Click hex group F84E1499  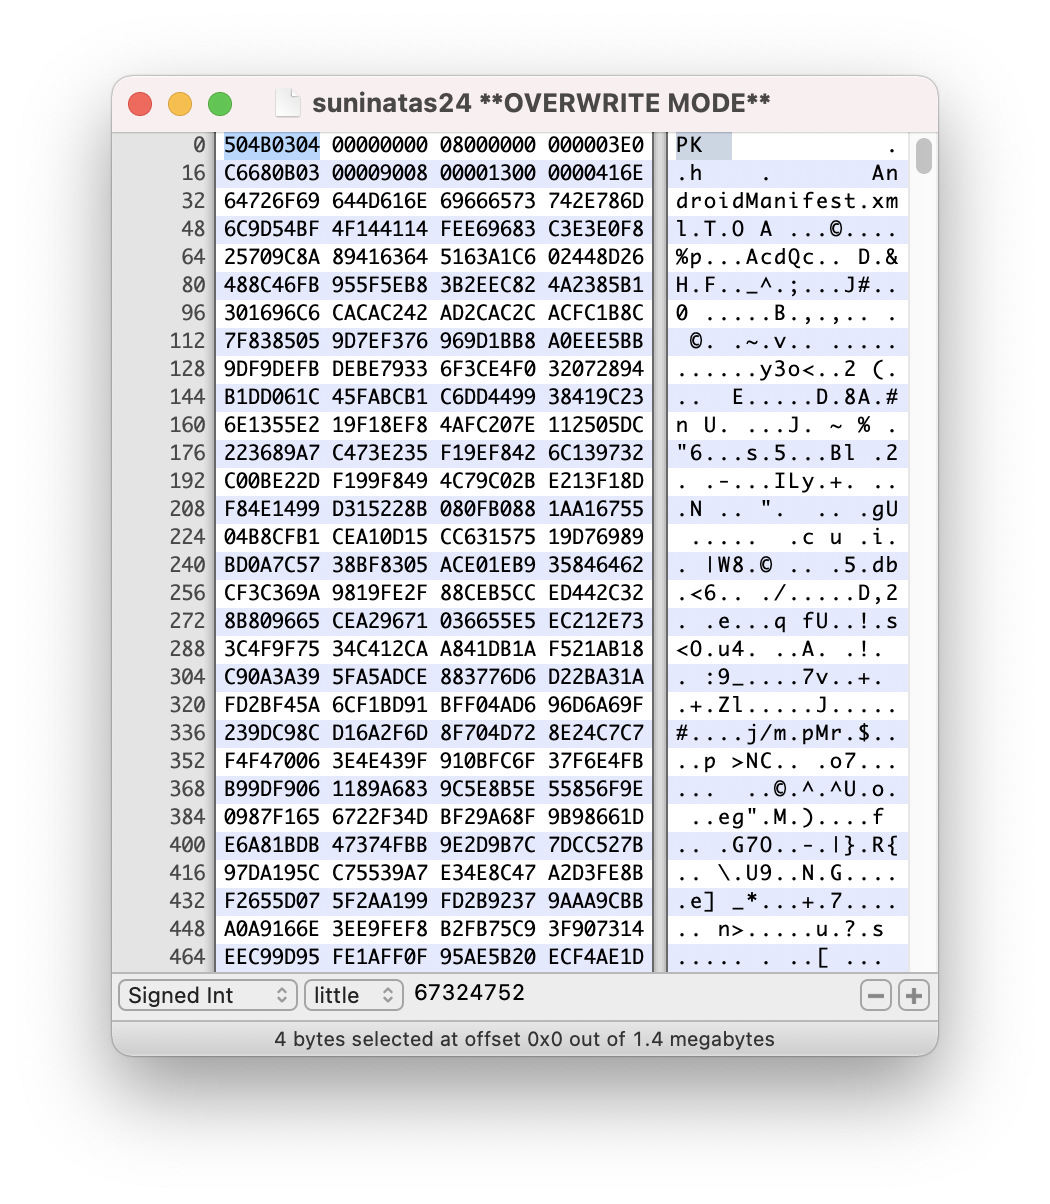click(272, 509)
